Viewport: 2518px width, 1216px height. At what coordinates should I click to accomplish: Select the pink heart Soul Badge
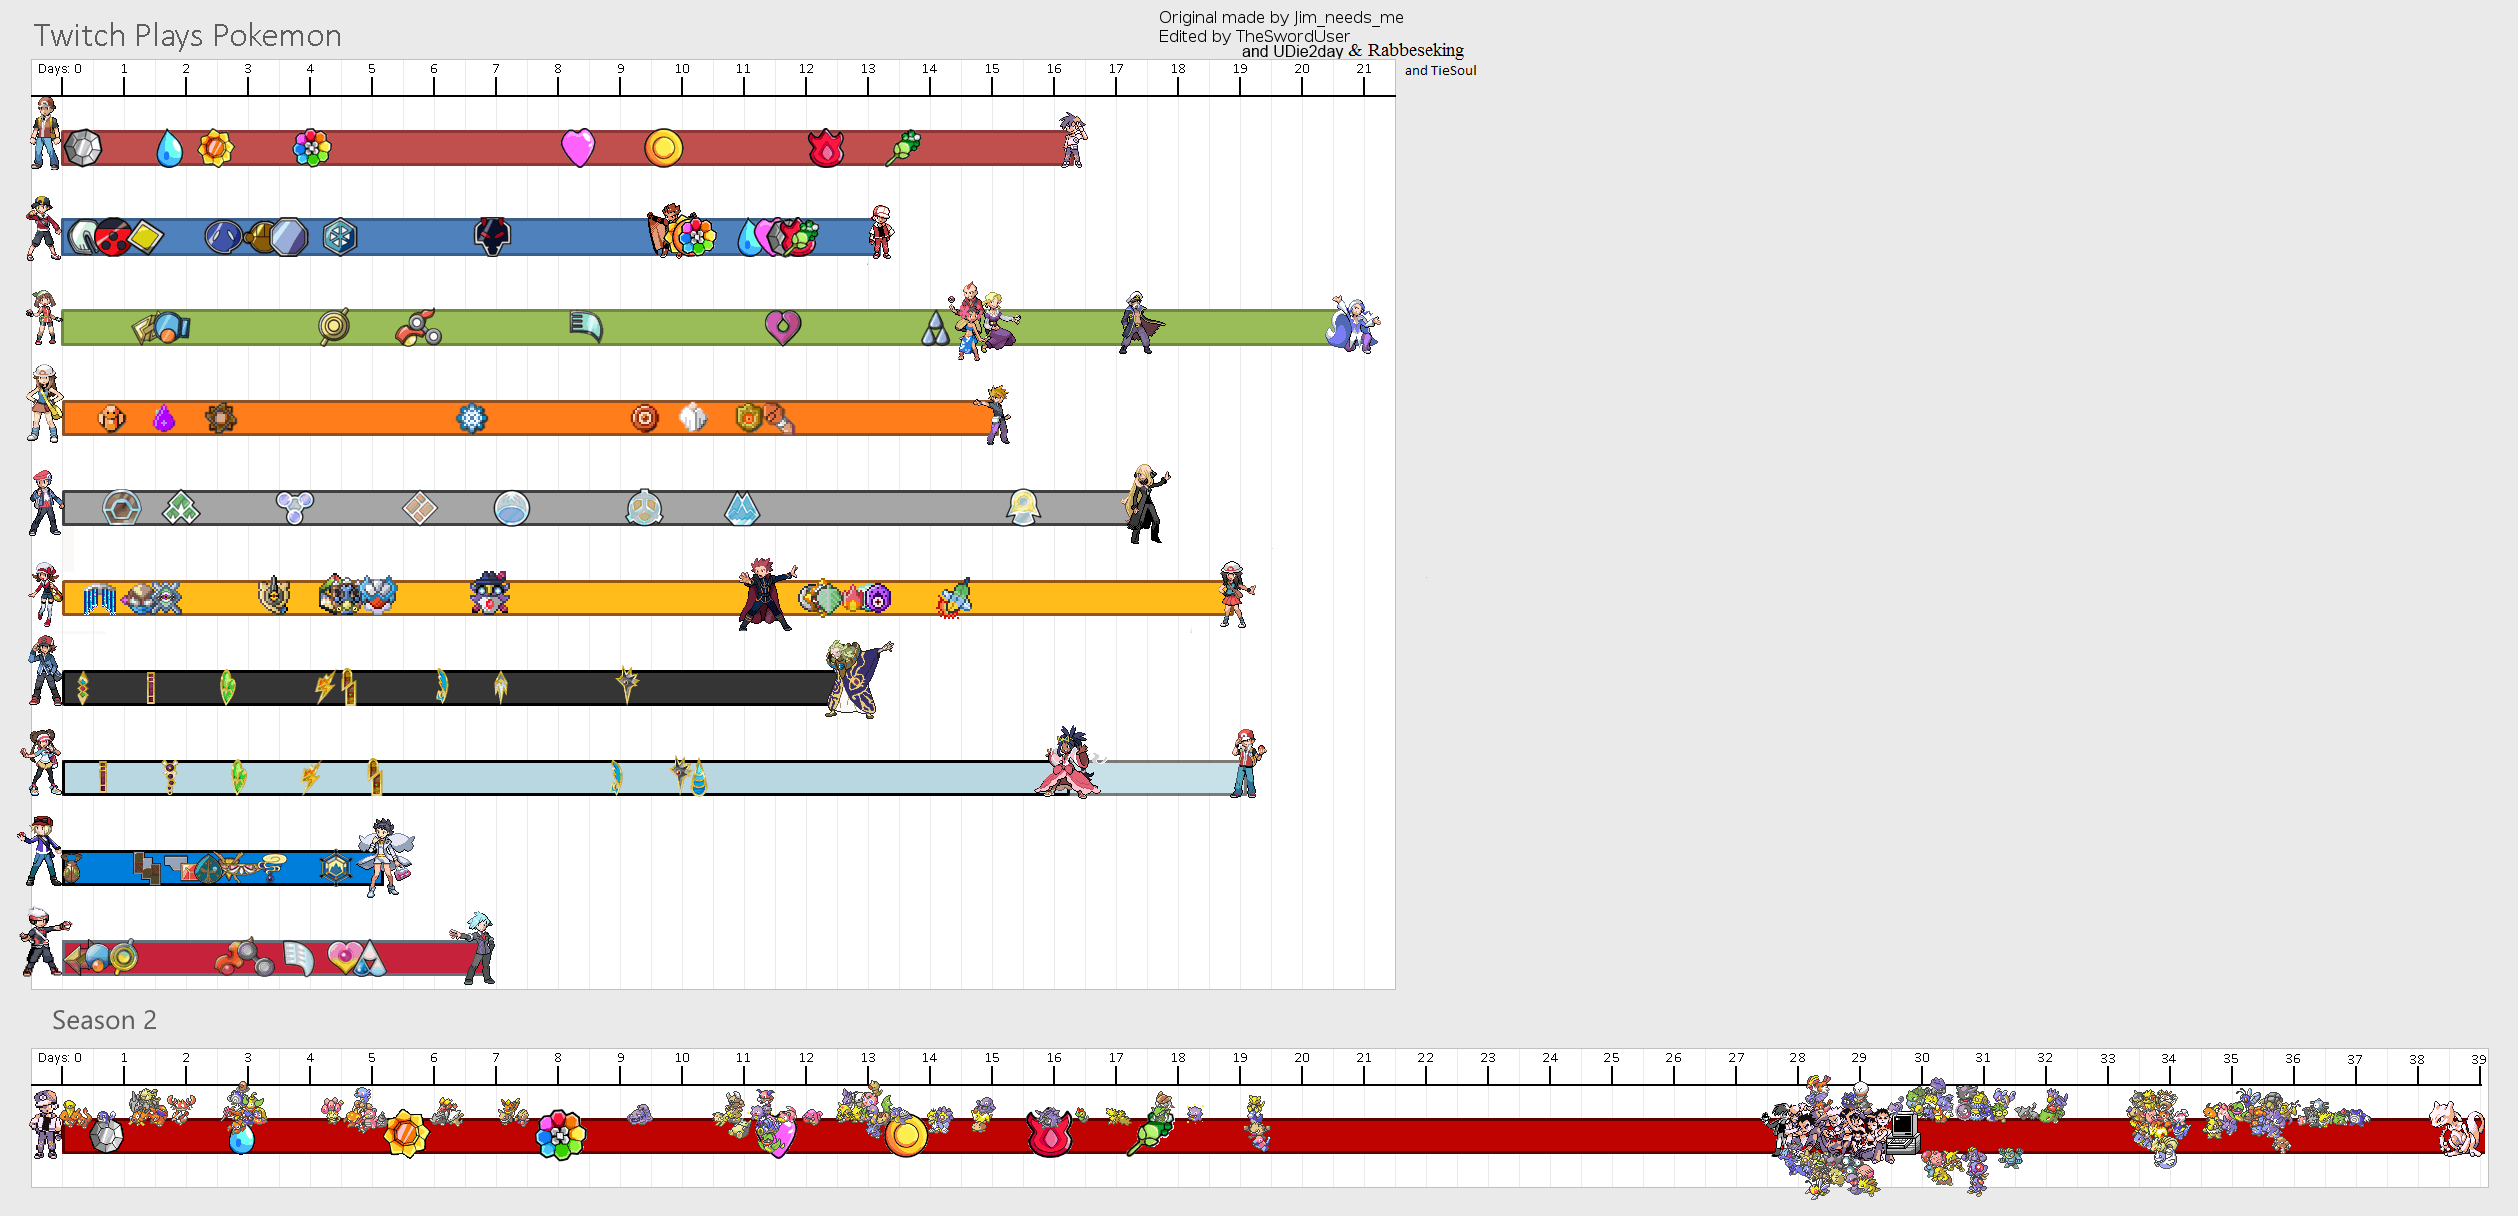point(578,148)
